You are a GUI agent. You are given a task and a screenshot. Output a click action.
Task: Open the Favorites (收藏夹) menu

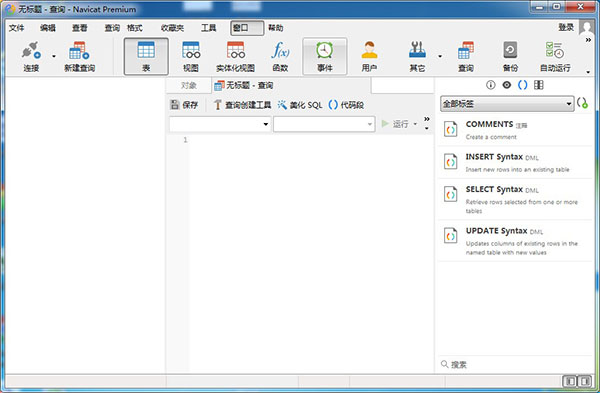coord(172,28)
